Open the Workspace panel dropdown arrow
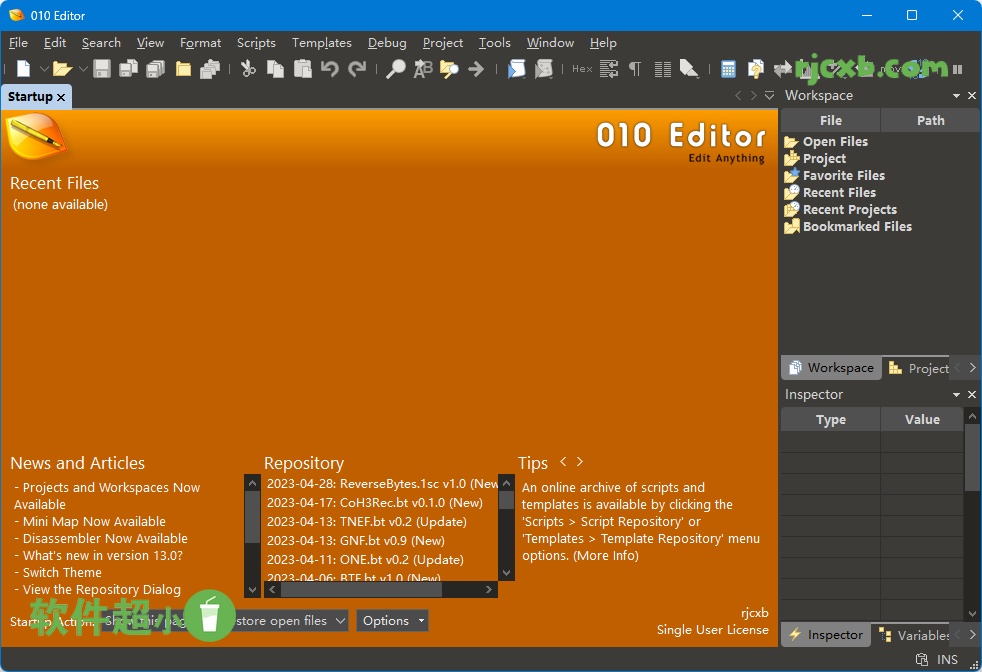The image size is (982, 672). point(956,95)
